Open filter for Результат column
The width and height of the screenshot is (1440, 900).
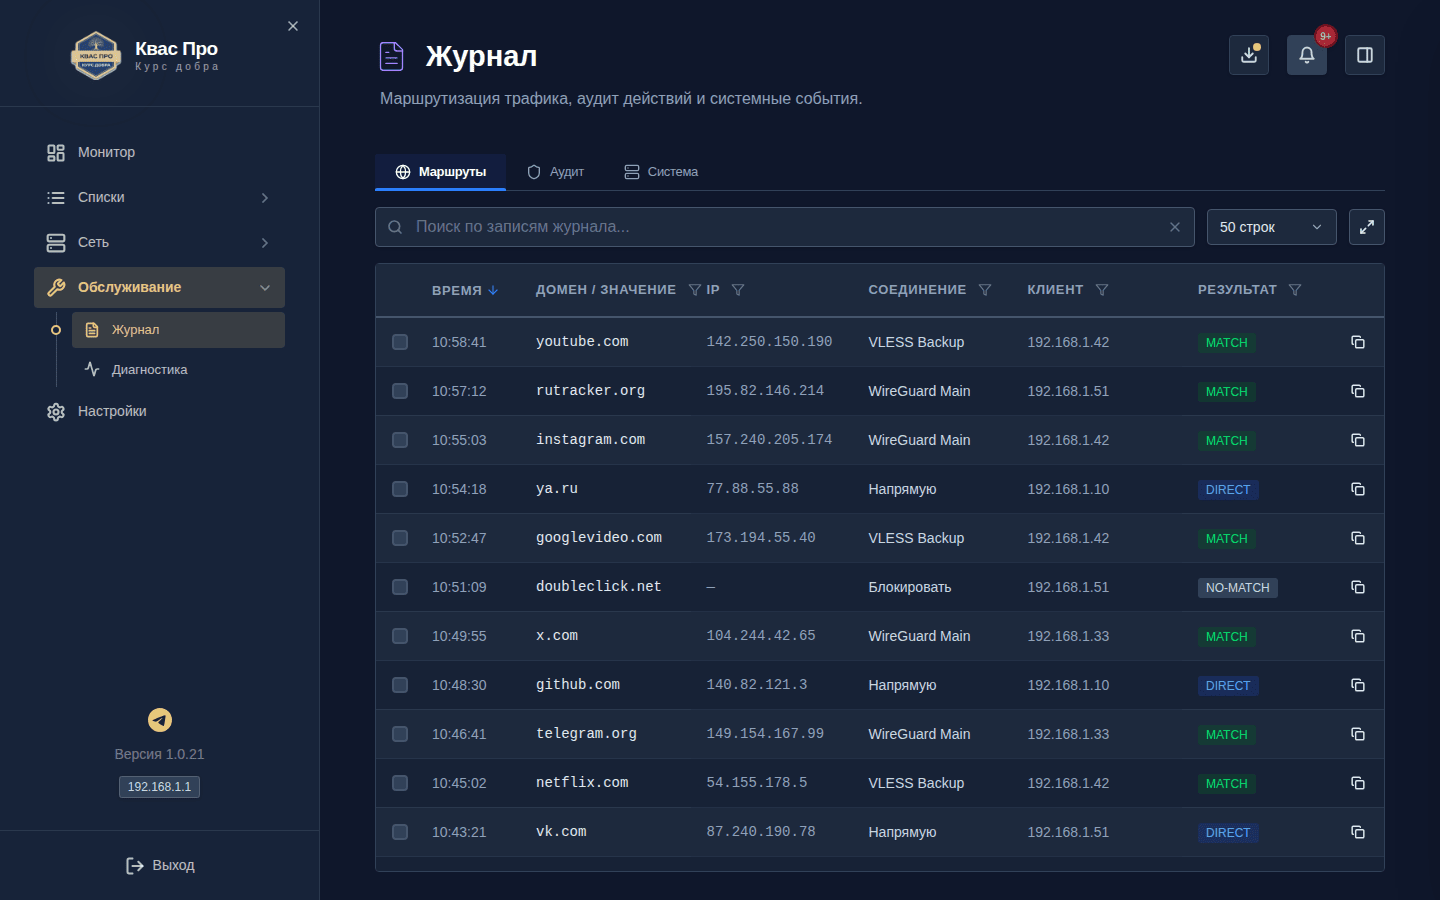point(1295,290)
